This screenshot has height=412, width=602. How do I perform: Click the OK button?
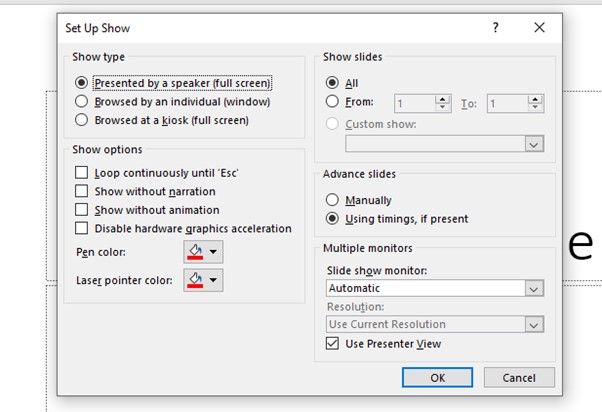pos(437,378)
